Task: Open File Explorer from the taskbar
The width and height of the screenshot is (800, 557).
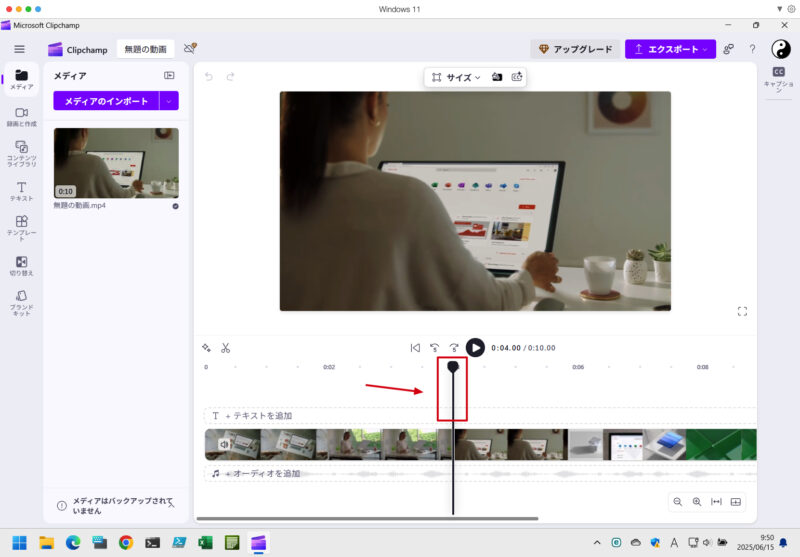Action: tap(46, 543)
